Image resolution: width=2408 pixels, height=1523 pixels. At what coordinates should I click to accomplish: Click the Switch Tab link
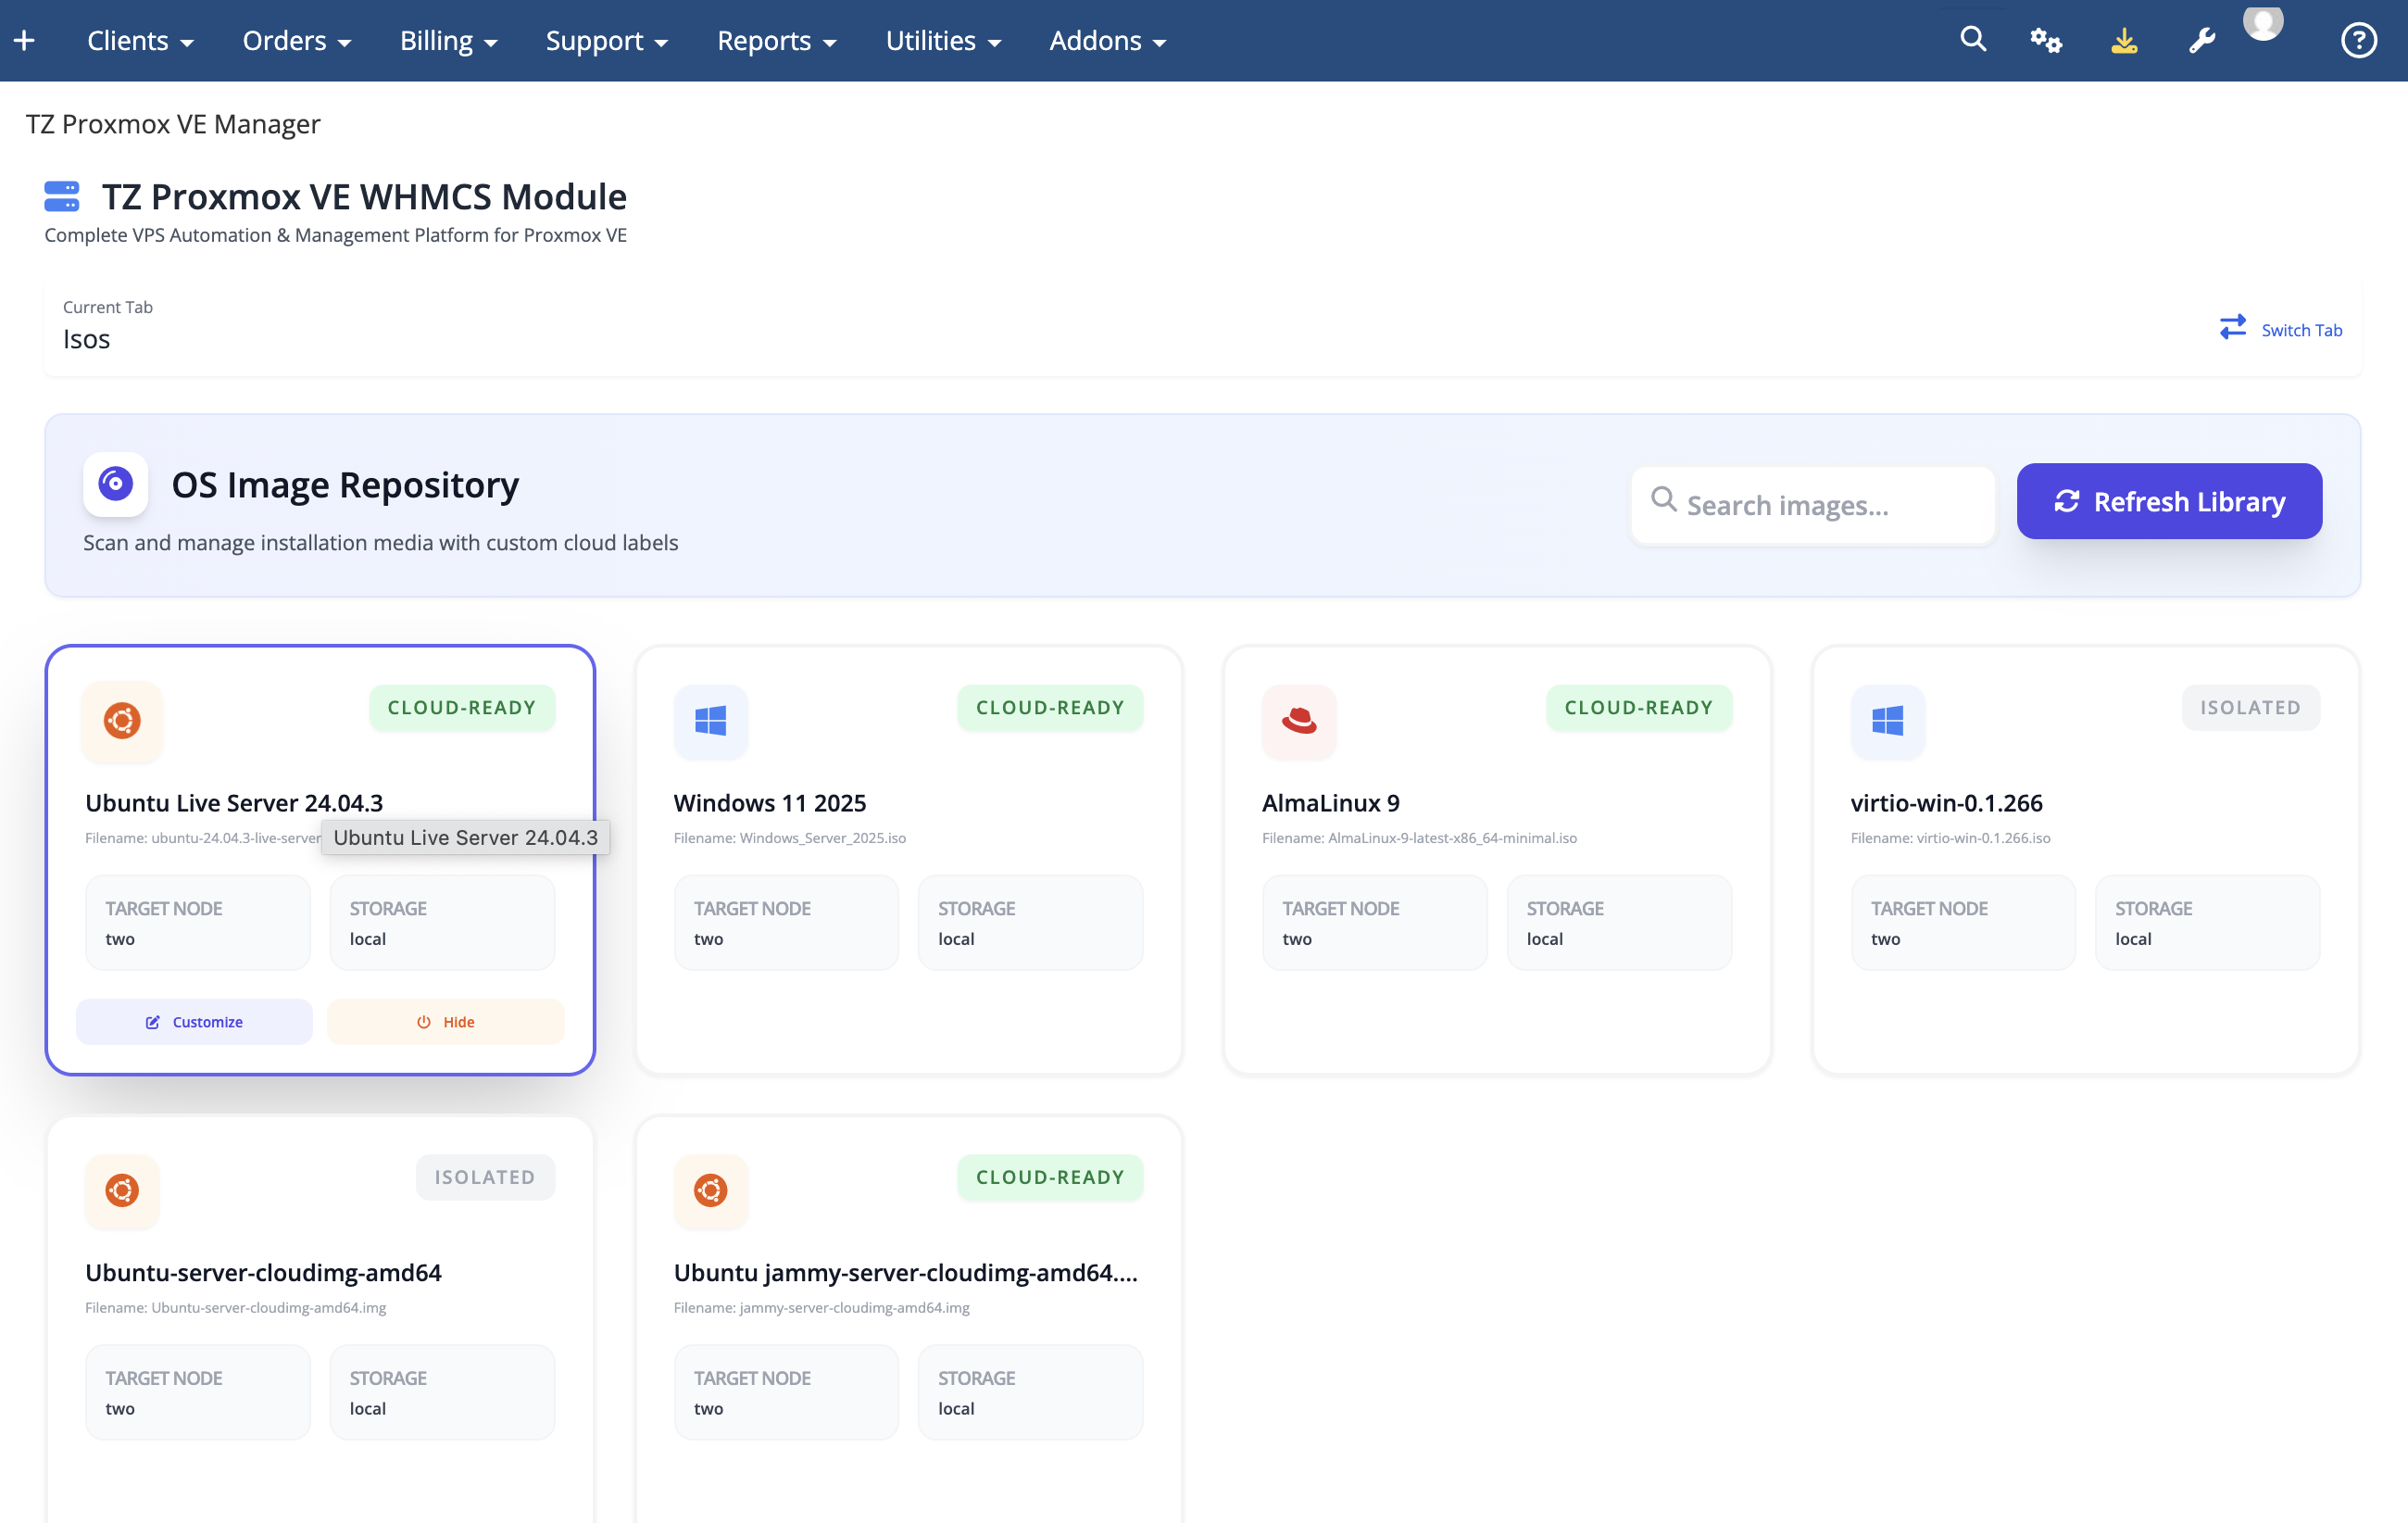(x=2301, y=329)
